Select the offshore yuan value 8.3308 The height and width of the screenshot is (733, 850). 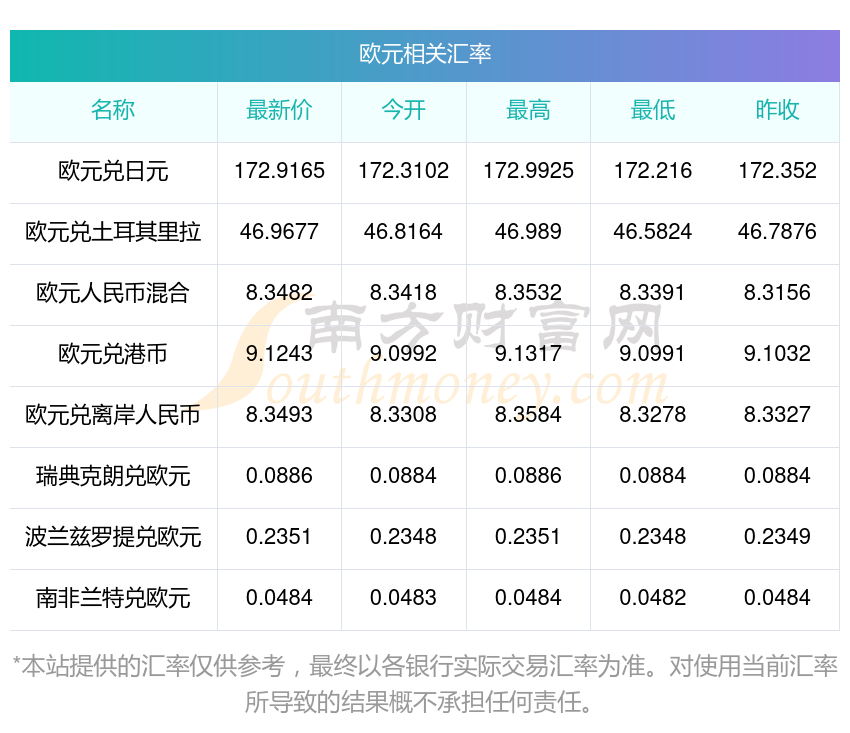coord(403,415)
